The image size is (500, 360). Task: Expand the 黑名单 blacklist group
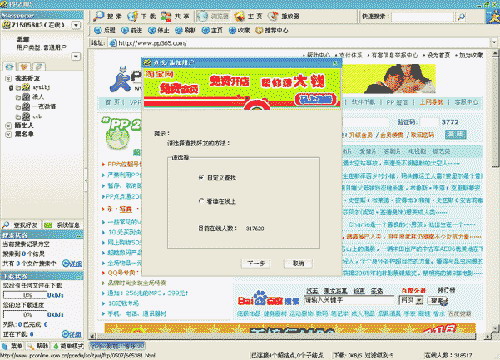pos(8,134)
